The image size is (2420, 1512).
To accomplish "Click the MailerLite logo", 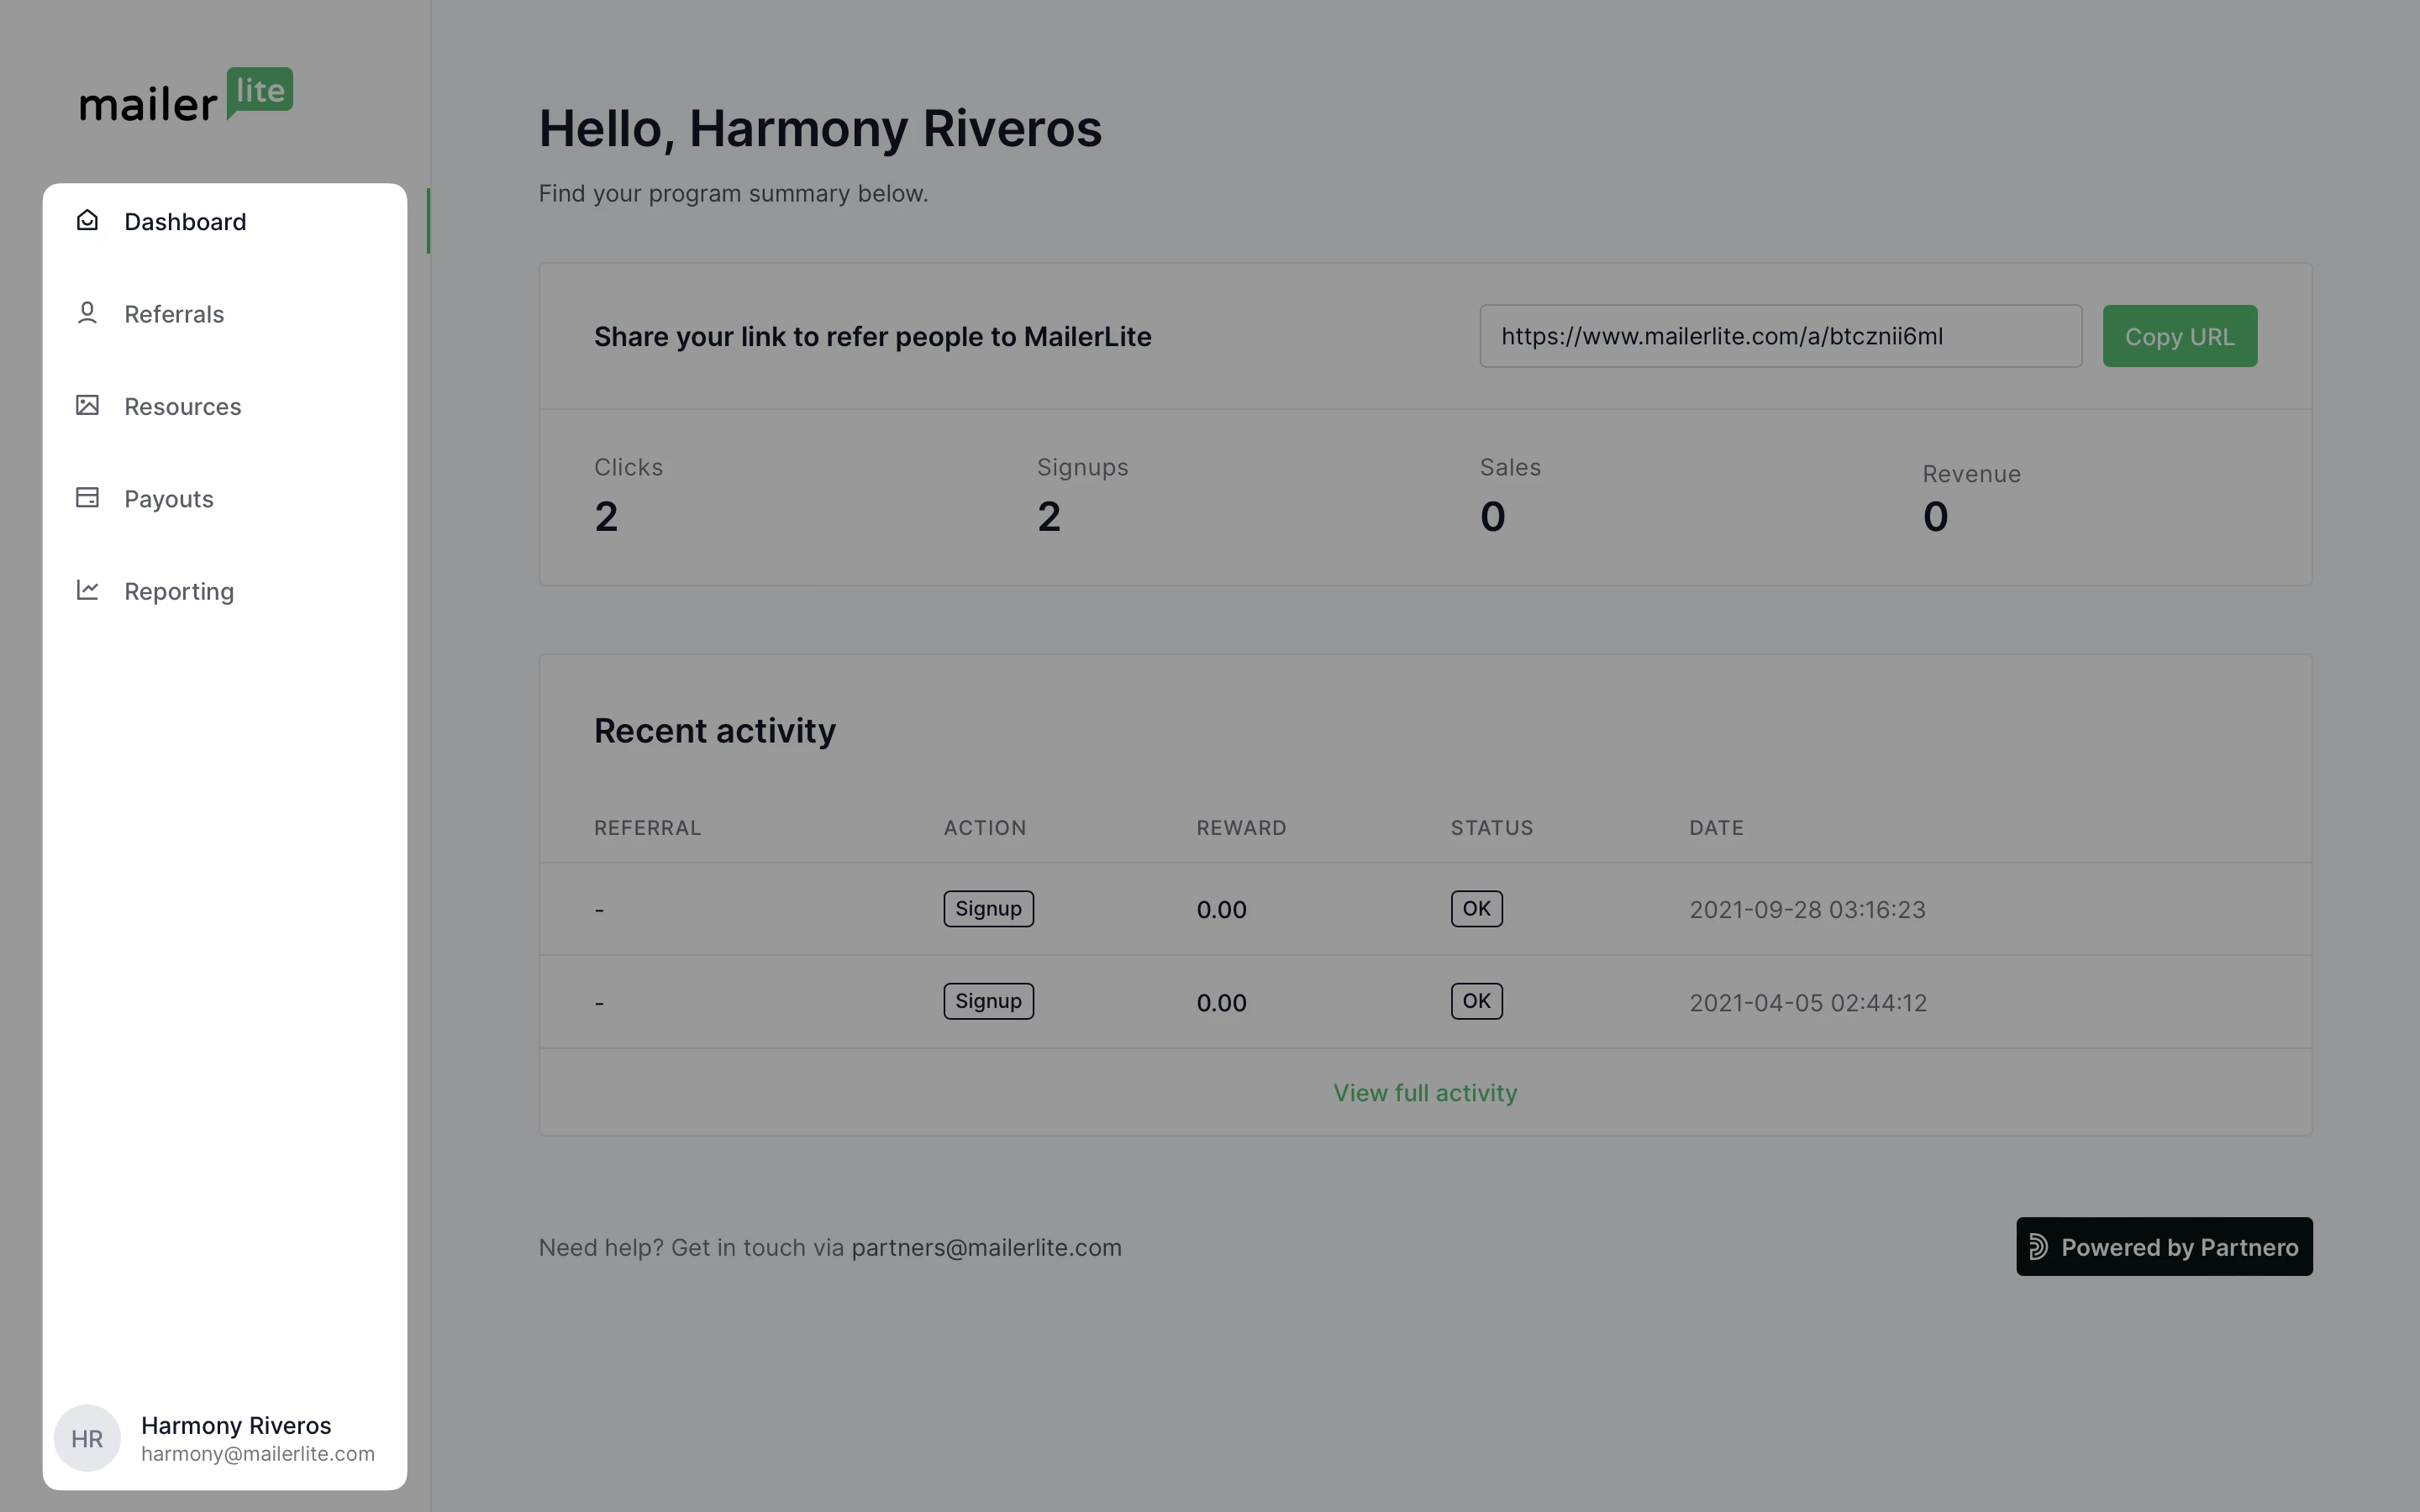I will [x=186, y=96].
